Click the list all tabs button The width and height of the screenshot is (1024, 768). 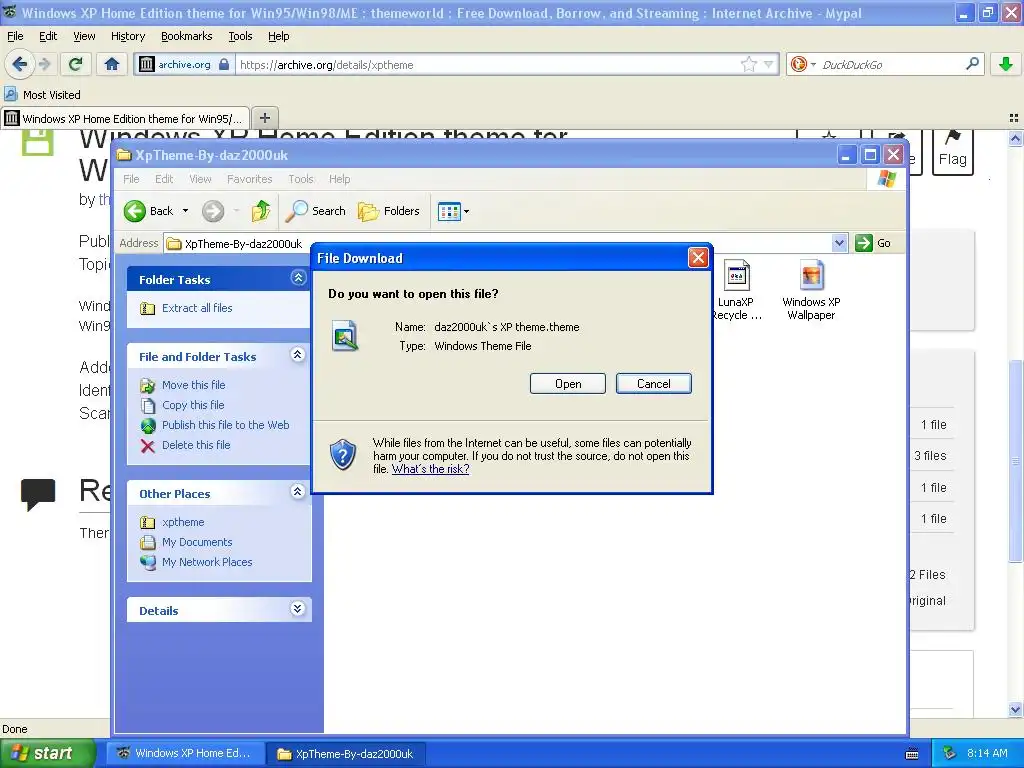(1014, 118)
